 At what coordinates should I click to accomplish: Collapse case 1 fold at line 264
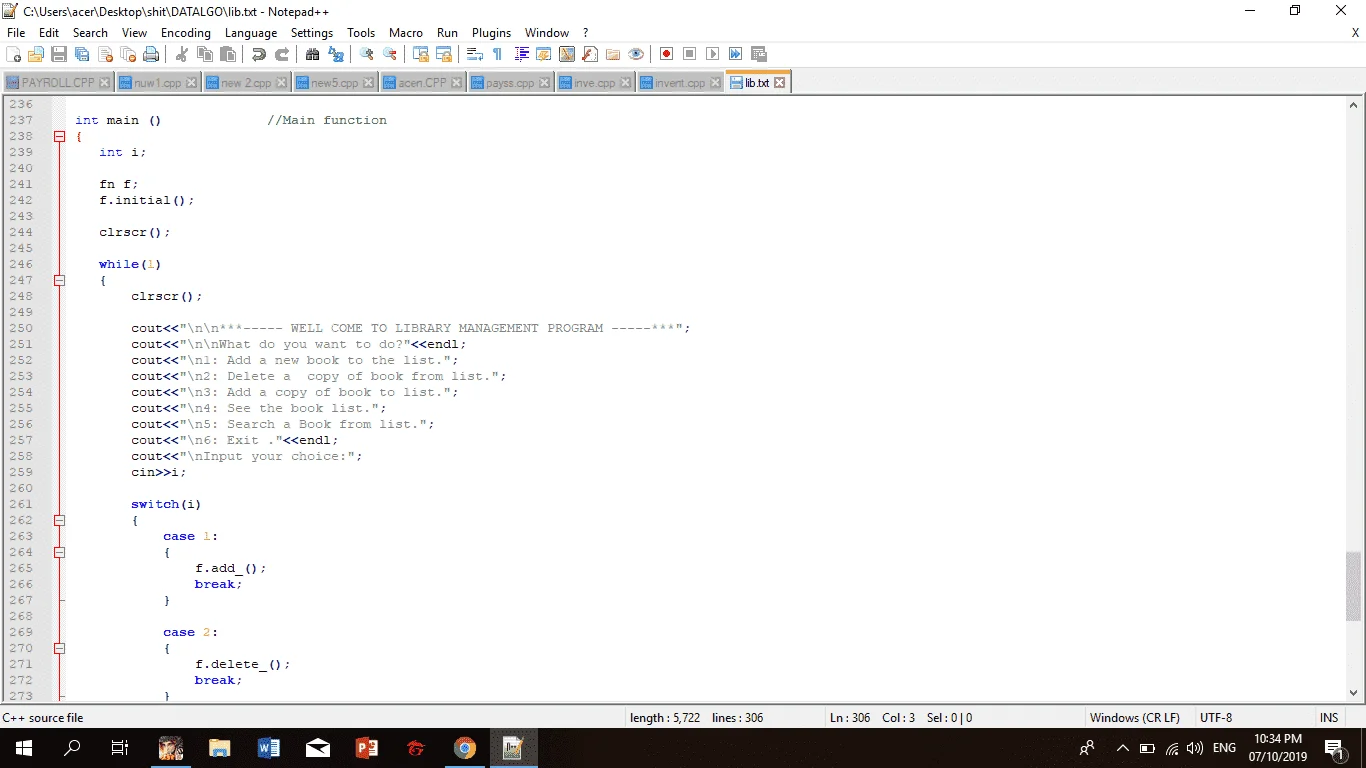59,552
